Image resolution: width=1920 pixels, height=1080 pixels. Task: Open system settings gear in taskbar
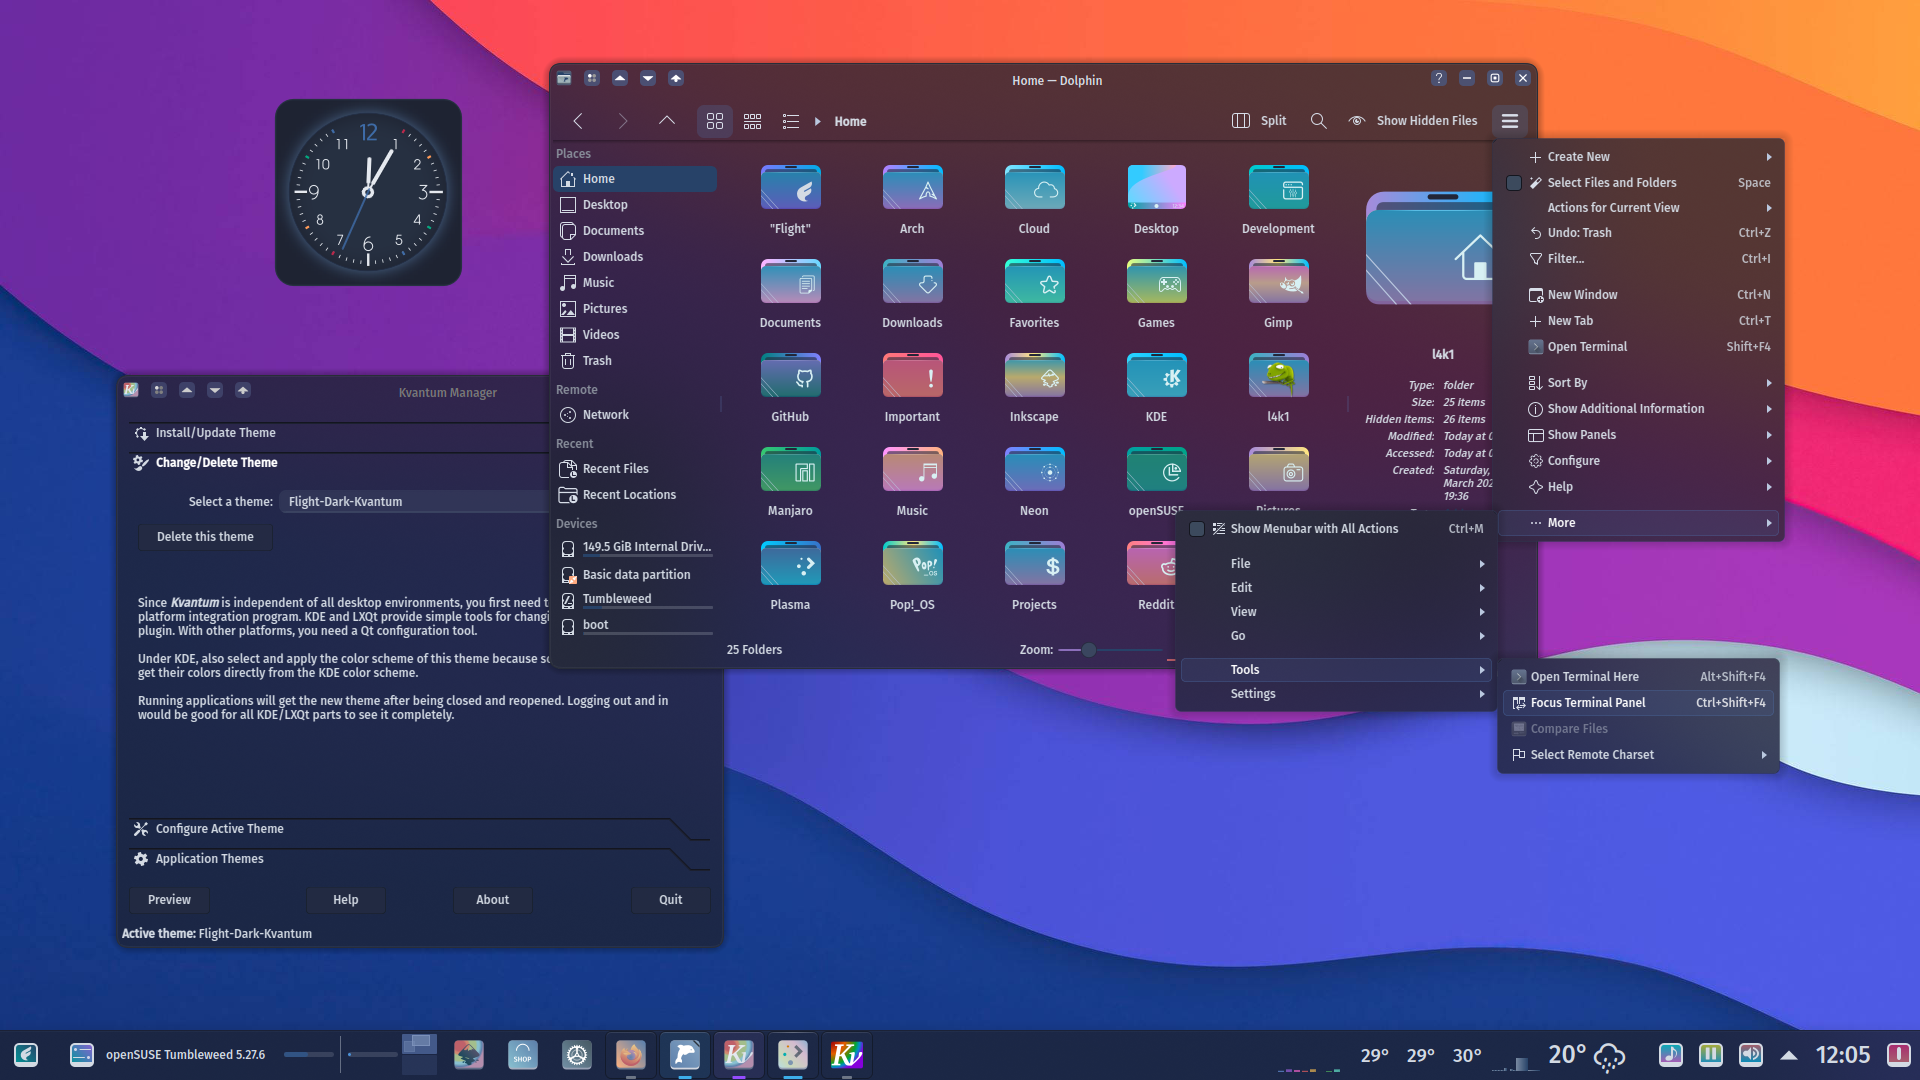576,1054
